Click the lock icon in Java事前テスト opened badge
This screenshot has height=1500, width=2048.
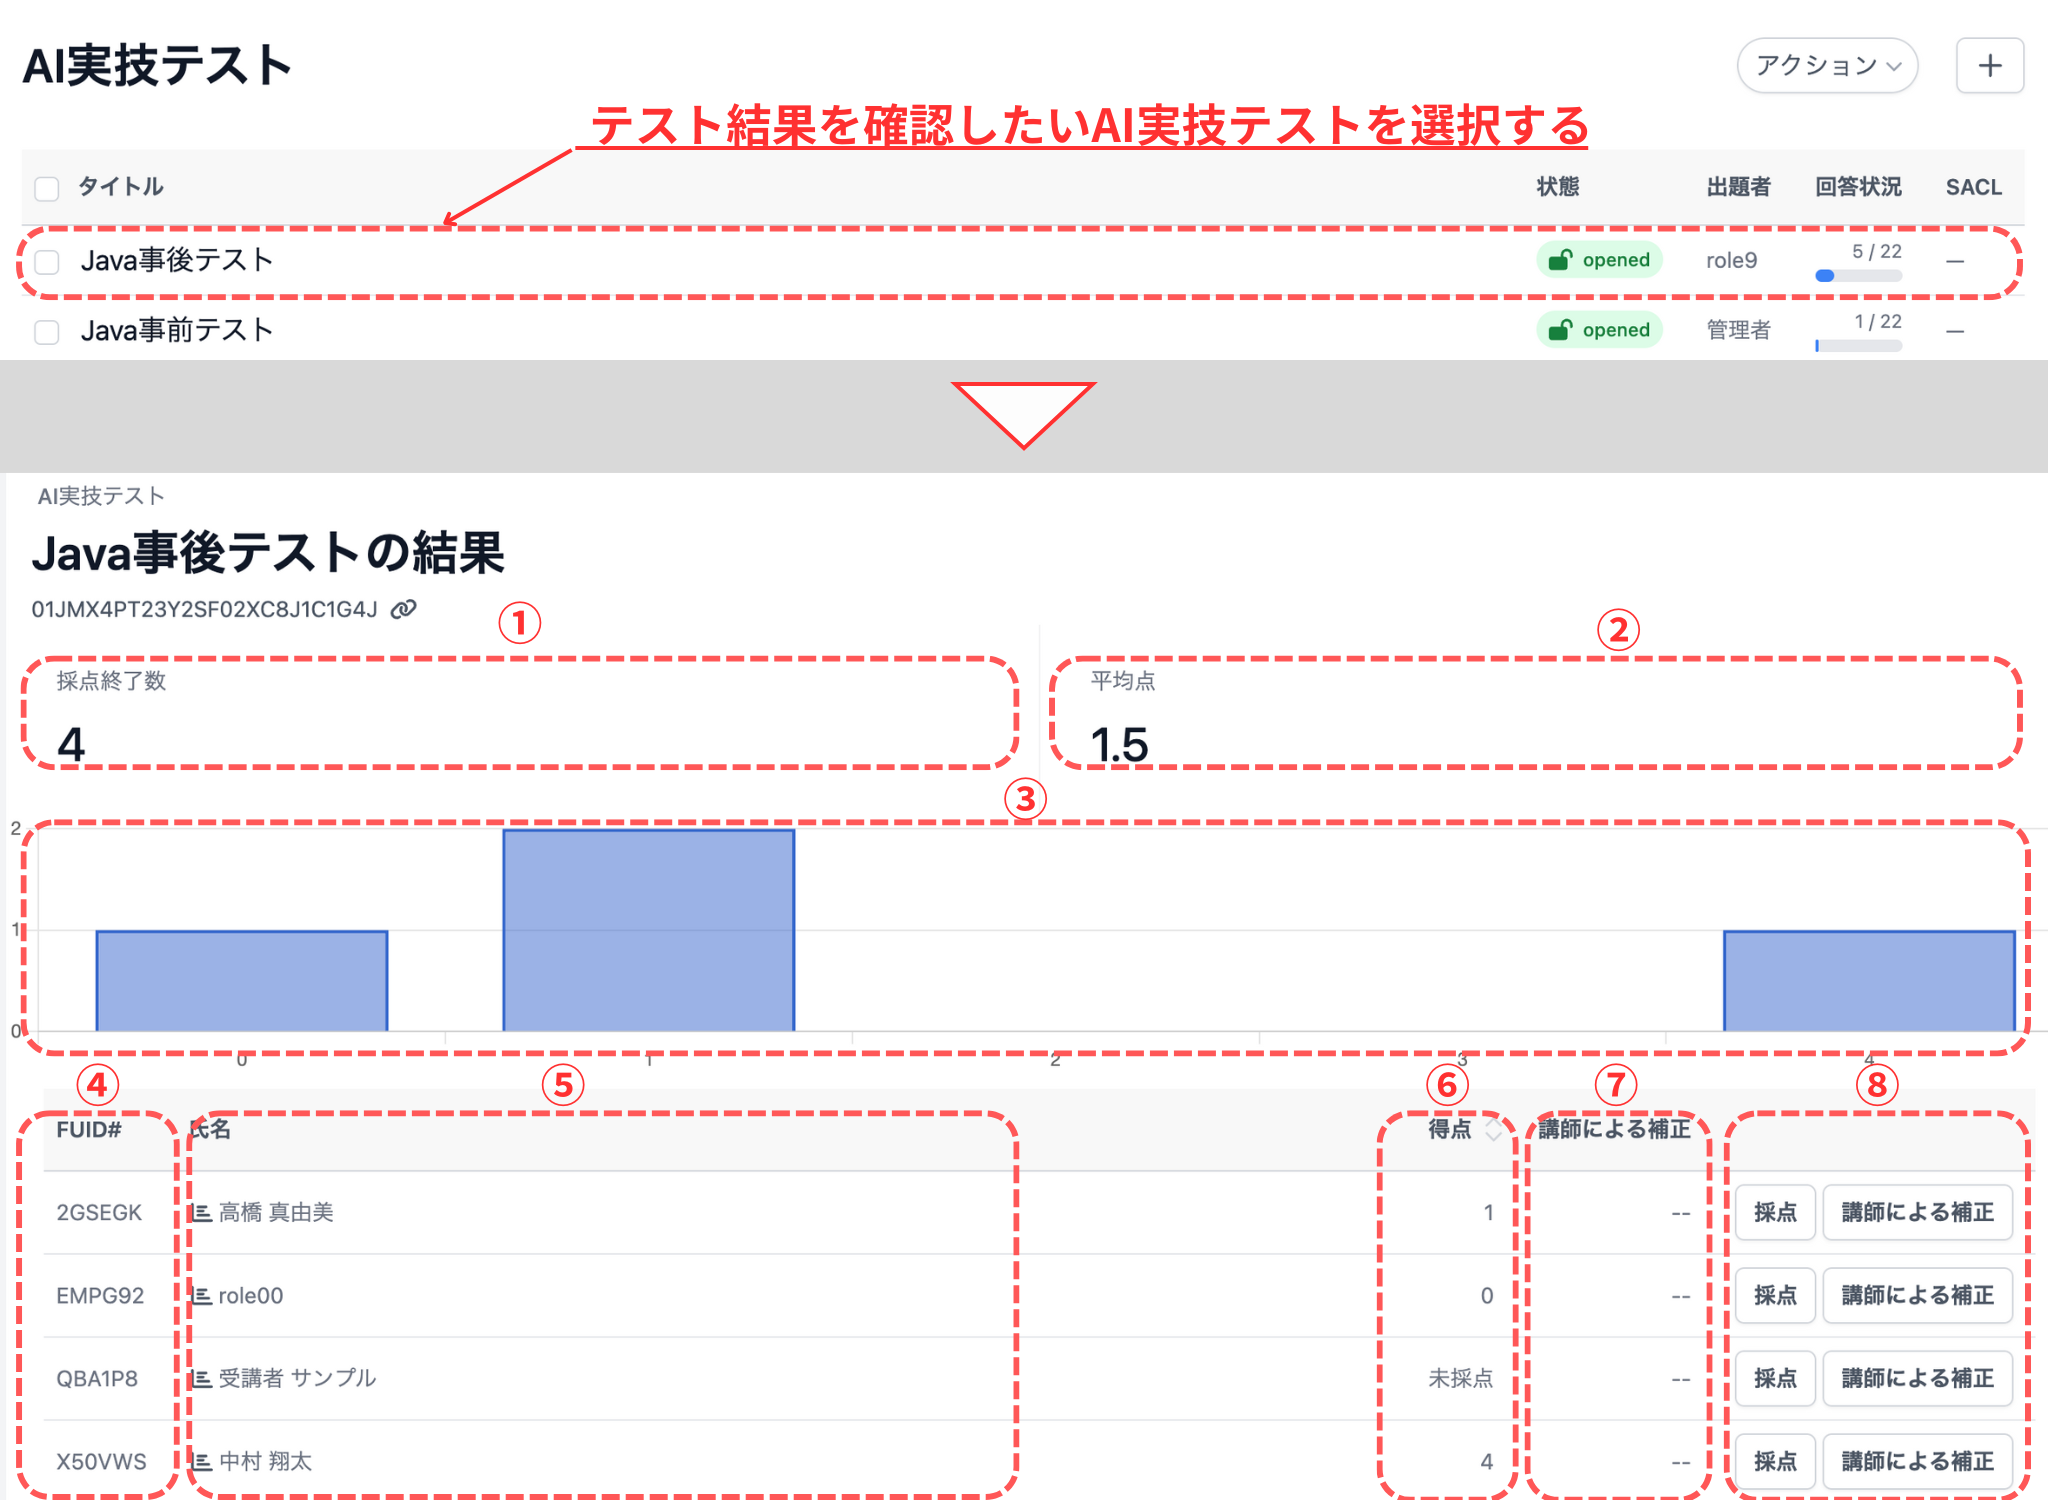pos(1561,329)
